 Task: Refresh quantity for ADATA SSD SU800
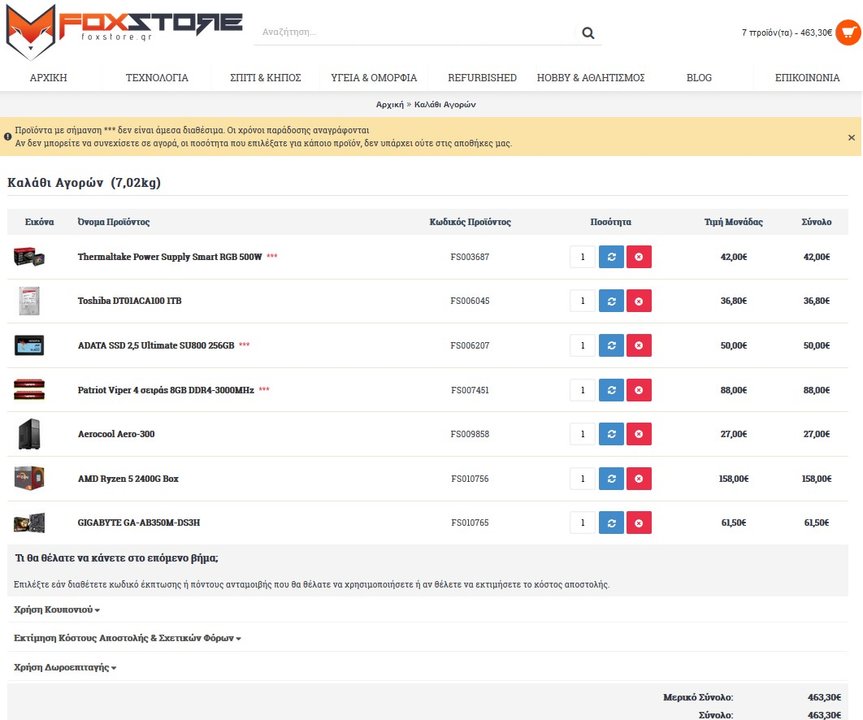coord(611,346)
